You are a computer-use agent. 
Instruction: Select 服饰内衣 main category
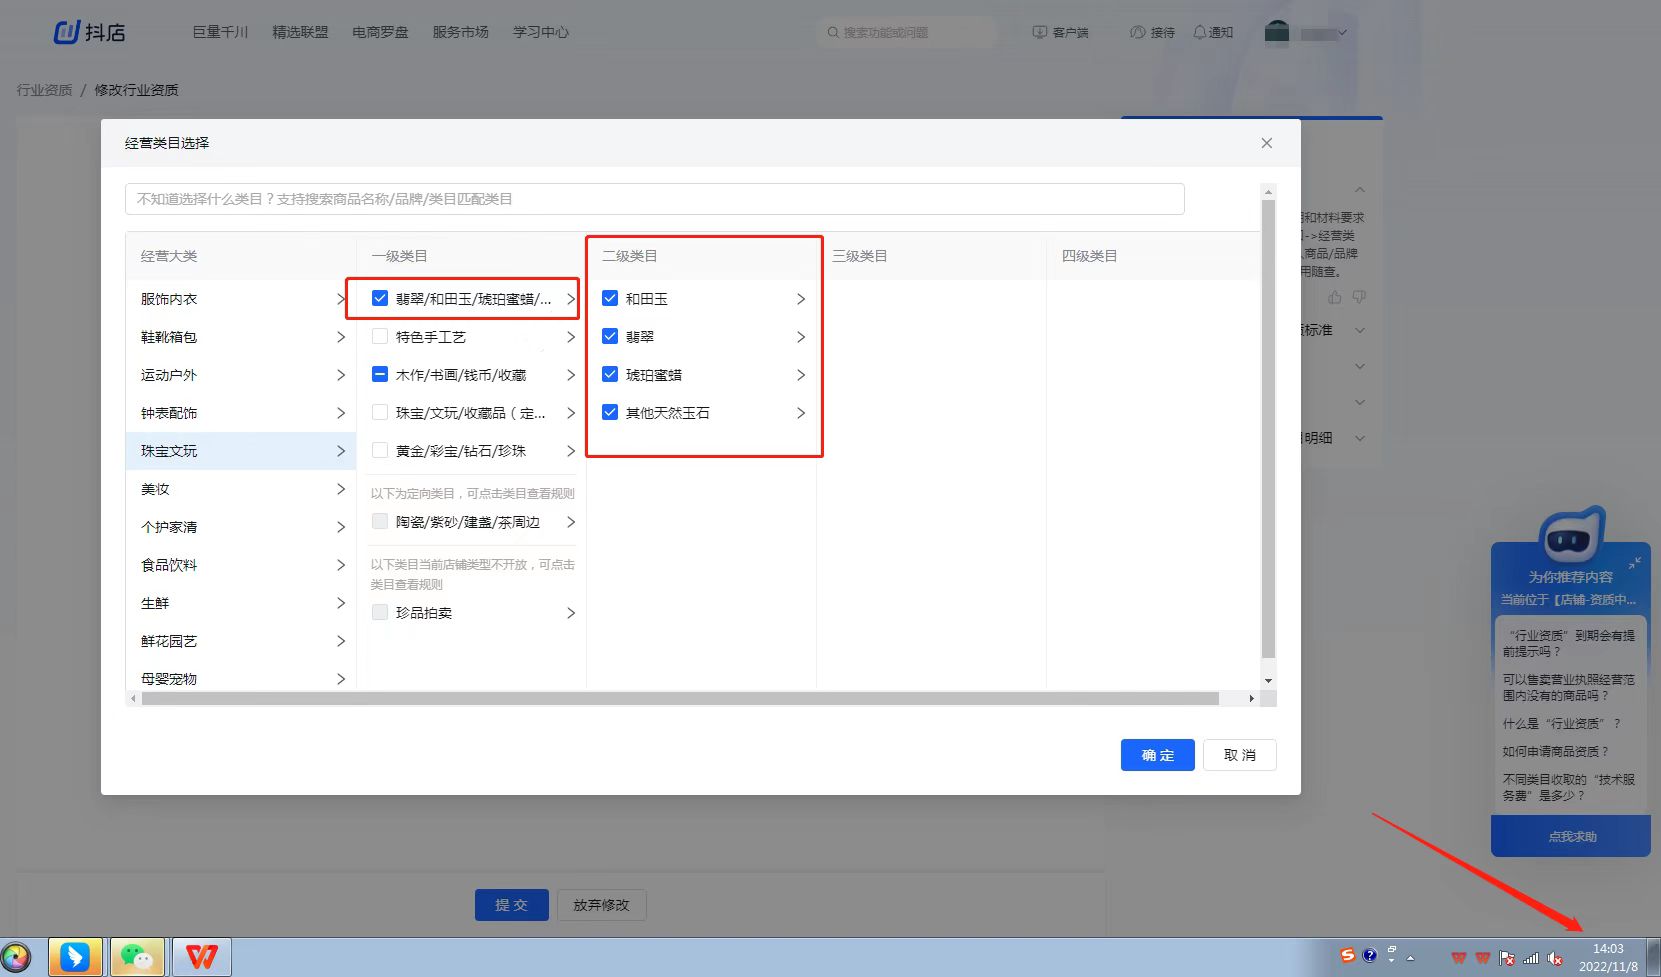(241, 299)
